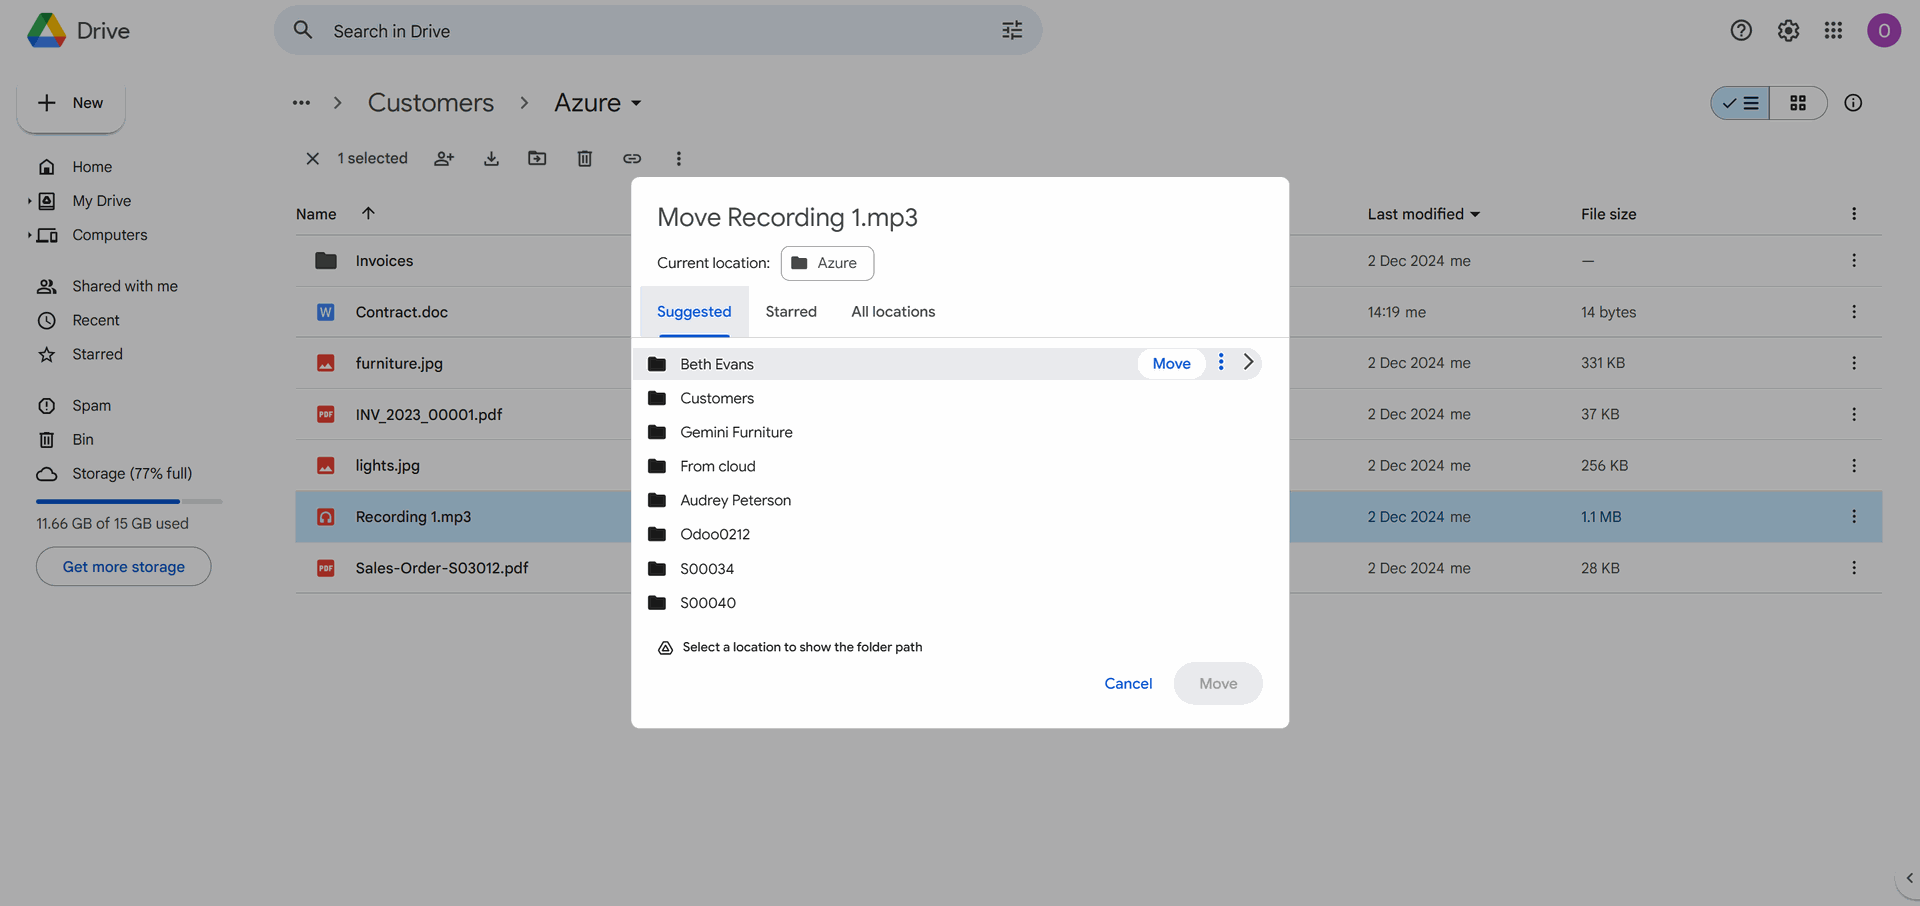The width and height of the screenshot is (1920, 906).
Task: Switch to list layout view
Action: (x=1740, y=103)
